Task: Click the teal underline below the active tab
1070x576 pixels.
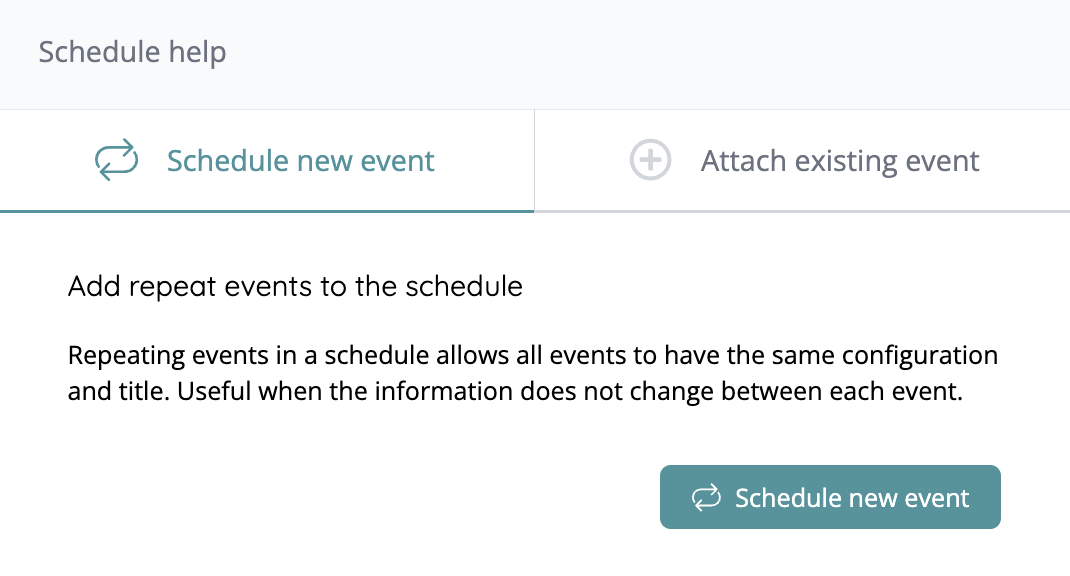Action: [x=267, y=211]
